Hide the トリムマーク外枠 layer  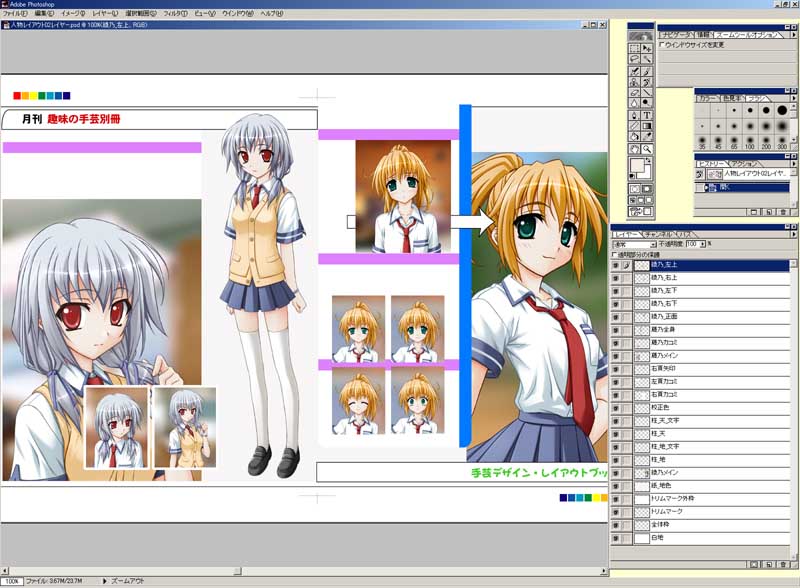click(616, 499)
